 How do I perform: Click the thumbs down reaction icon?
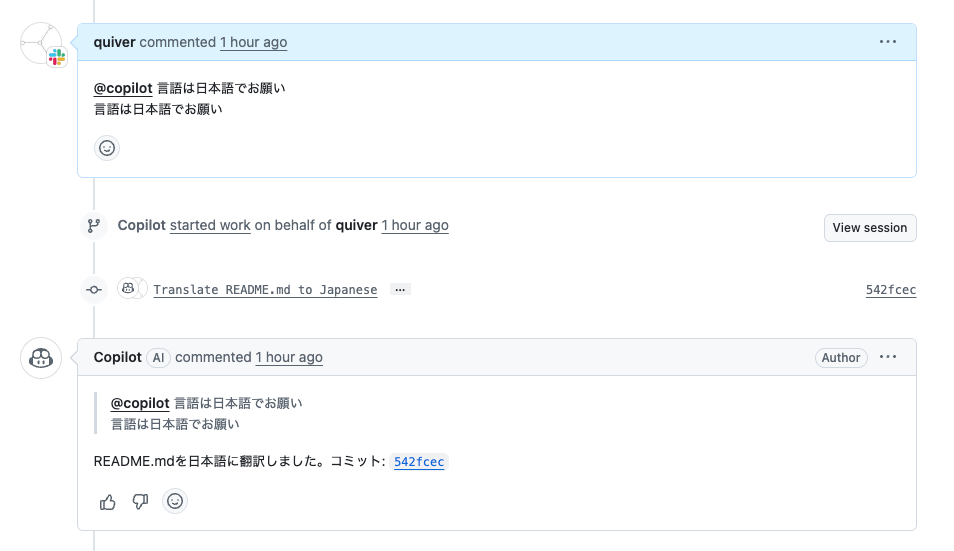tap(140, 502)
